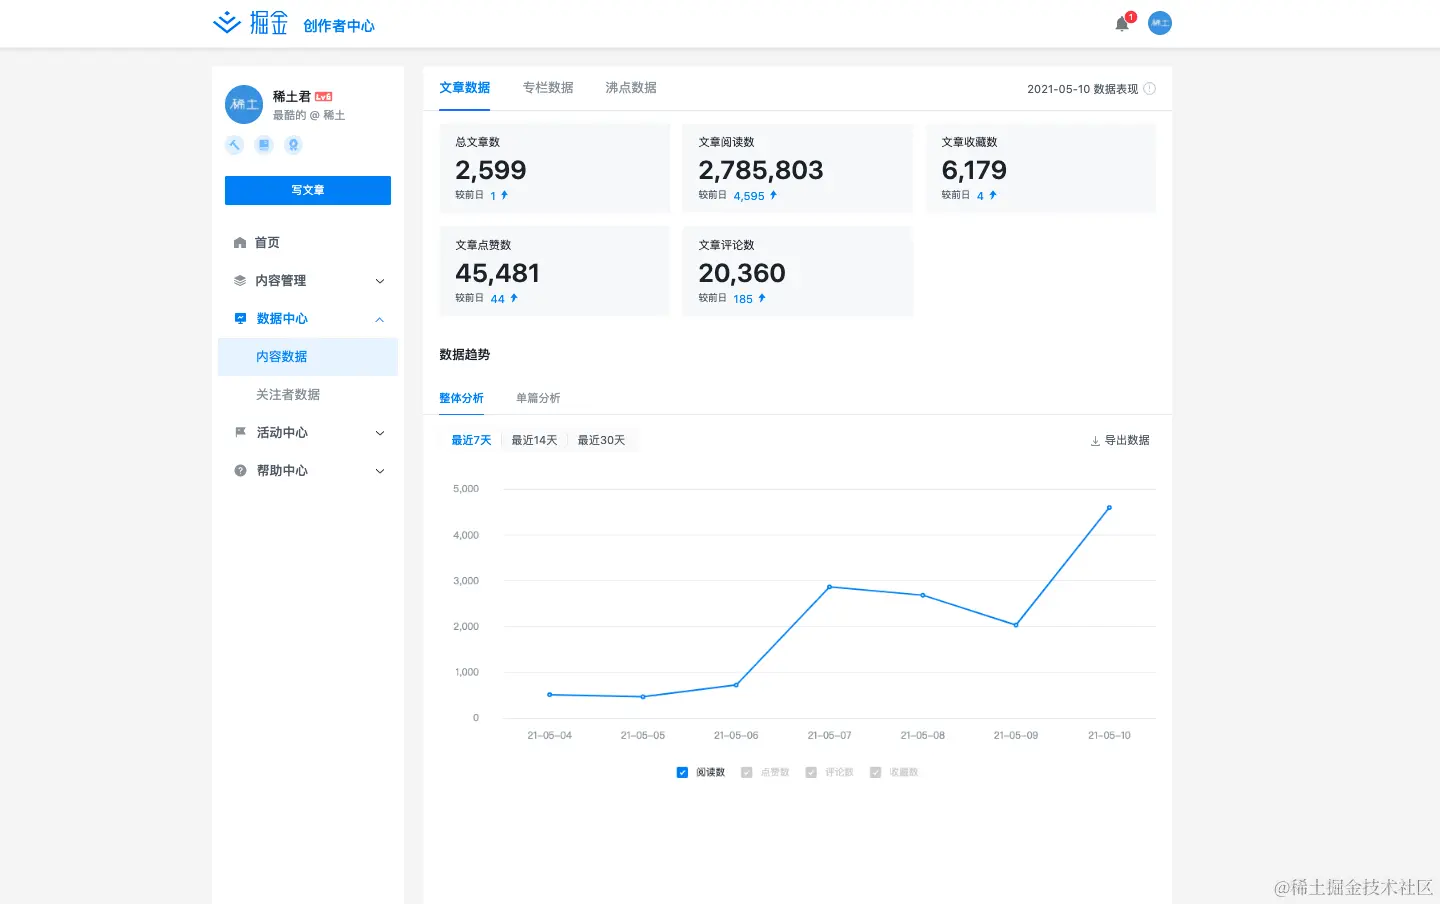Select the 最近30天 range
The image size is (1440, 904).
point(601,441)
